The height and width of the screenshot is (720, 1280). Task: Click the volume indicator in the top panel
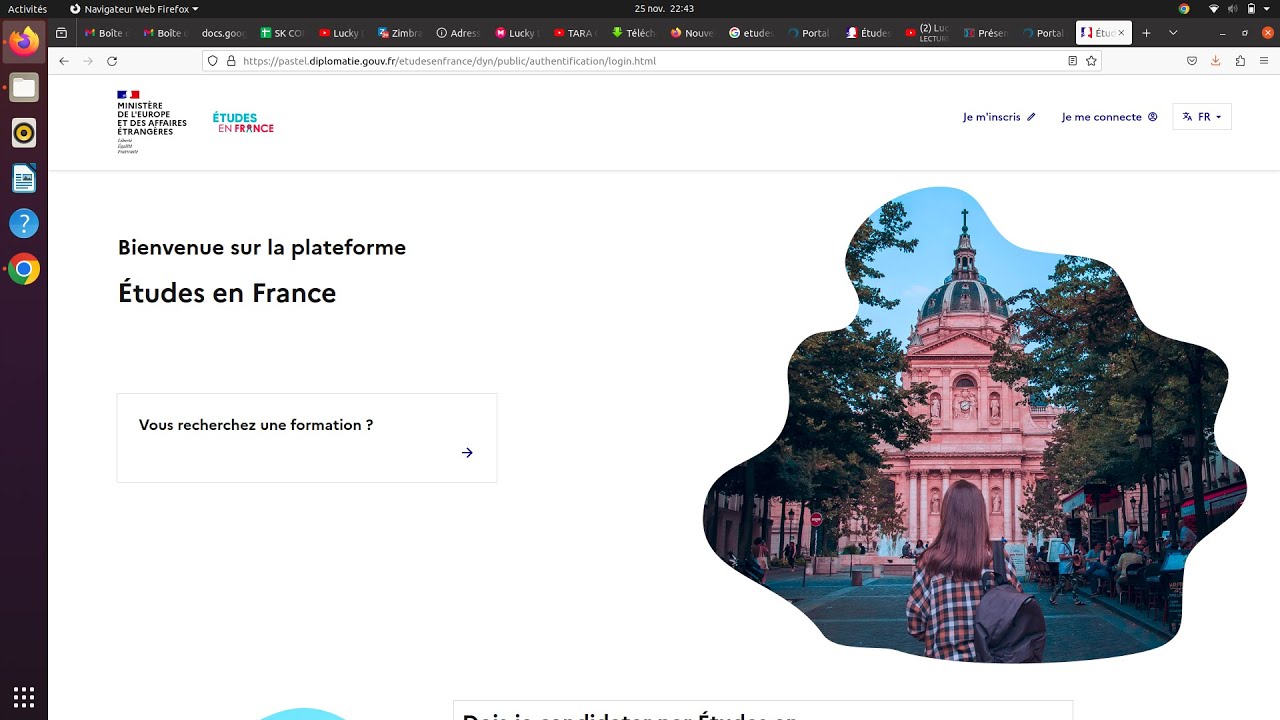tap(1233, 9)
